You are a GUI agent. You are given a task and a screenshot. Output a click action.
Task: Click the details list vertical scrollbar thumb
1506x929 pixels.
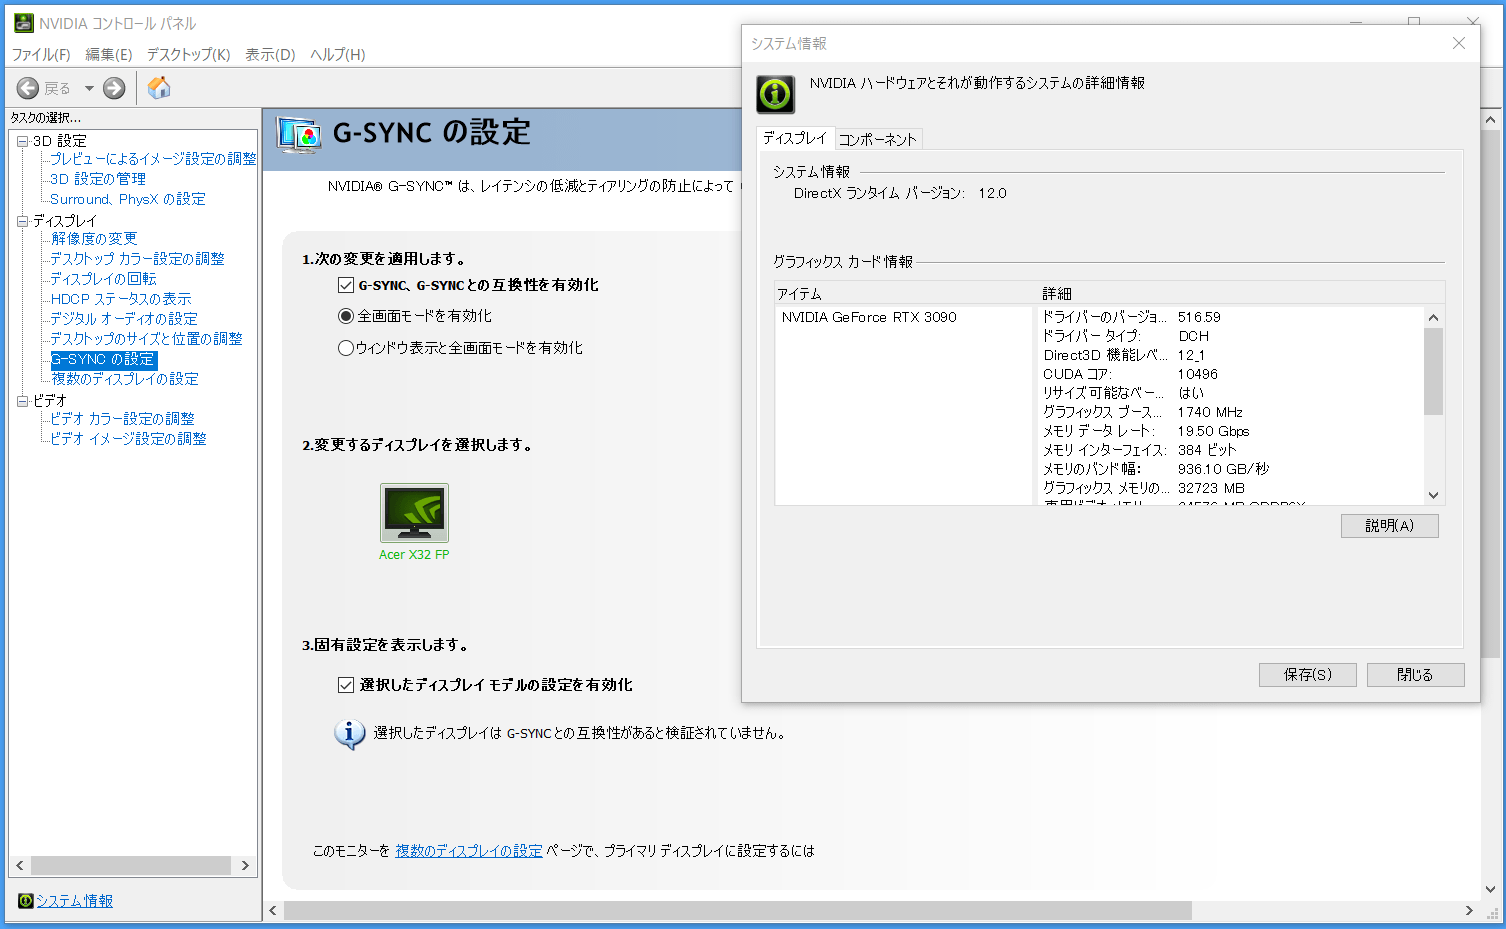pos(1433,371)
